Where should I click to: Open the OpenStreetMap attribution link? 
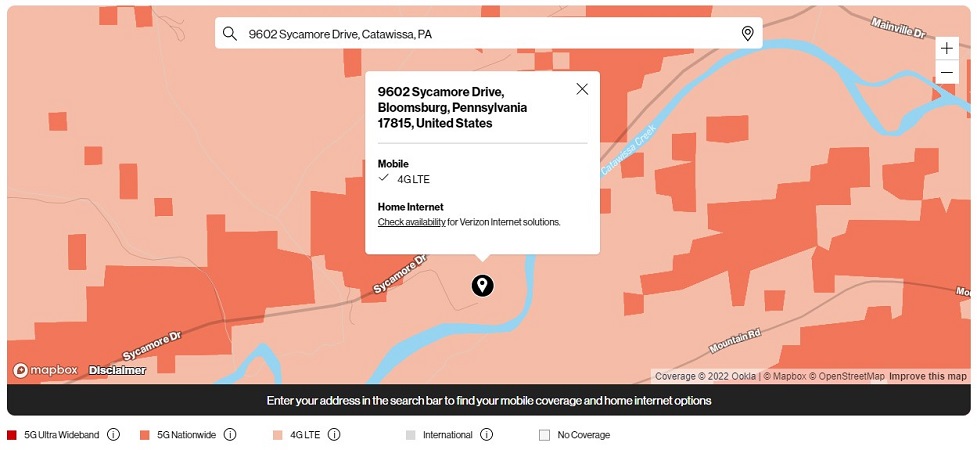tap(847, 376)
